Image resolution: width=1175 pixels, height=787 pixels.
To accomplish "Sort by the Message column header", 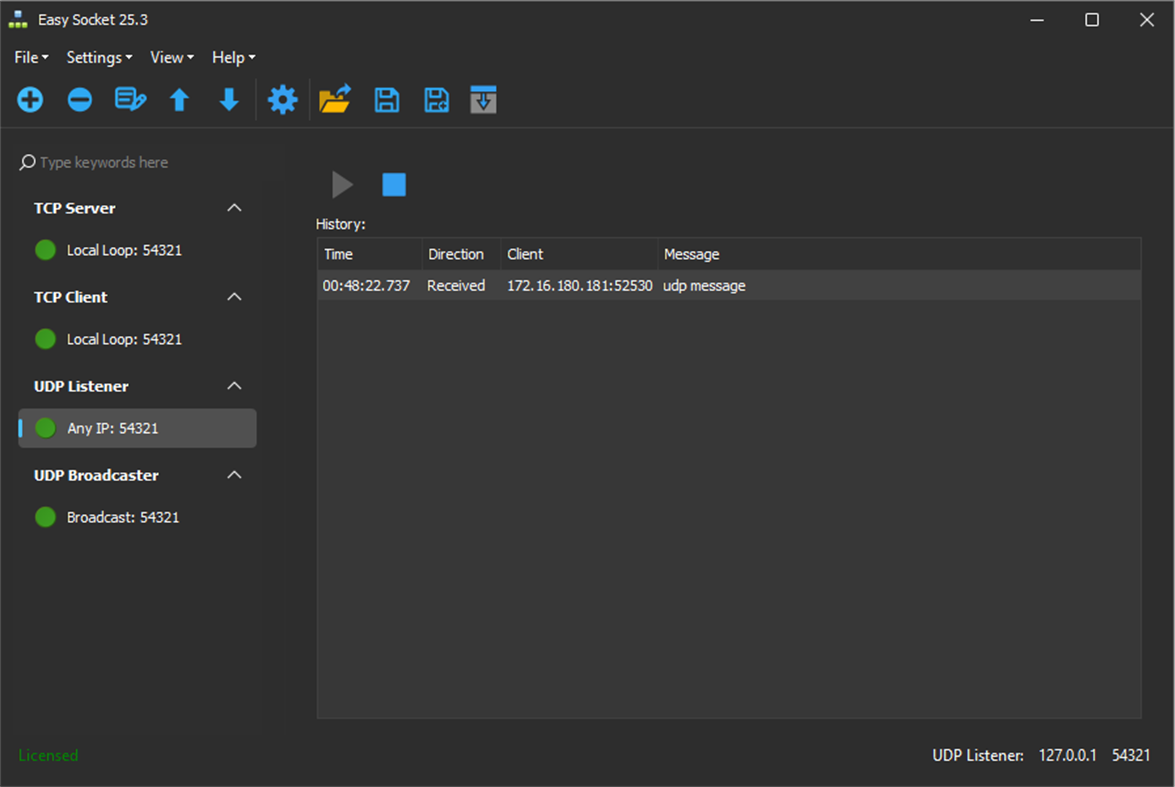I will [x=899, y=254].
